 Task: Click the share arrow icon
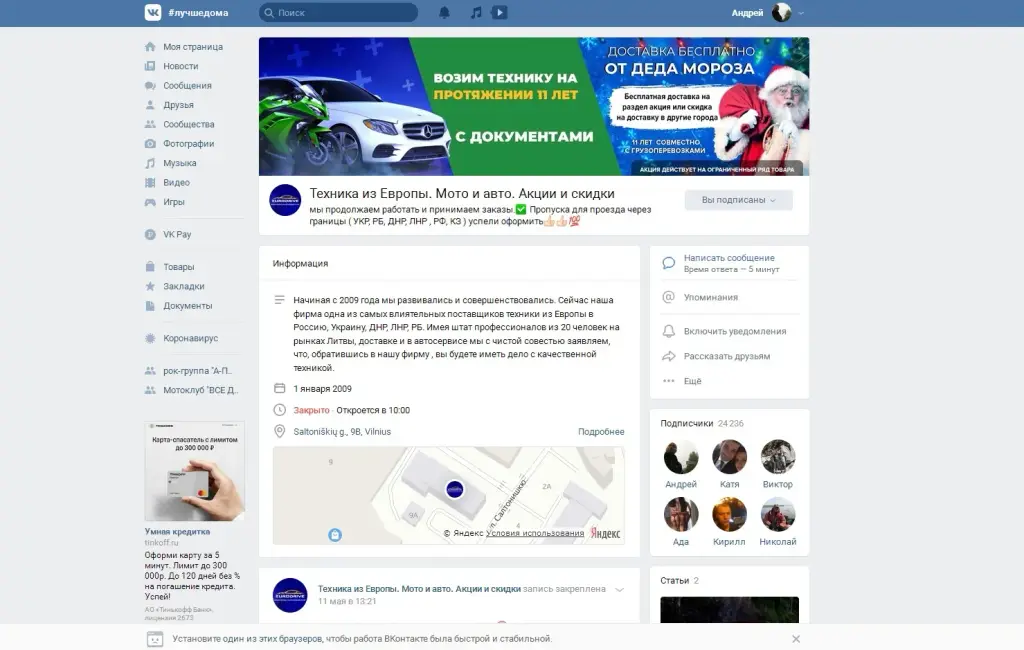669,356
